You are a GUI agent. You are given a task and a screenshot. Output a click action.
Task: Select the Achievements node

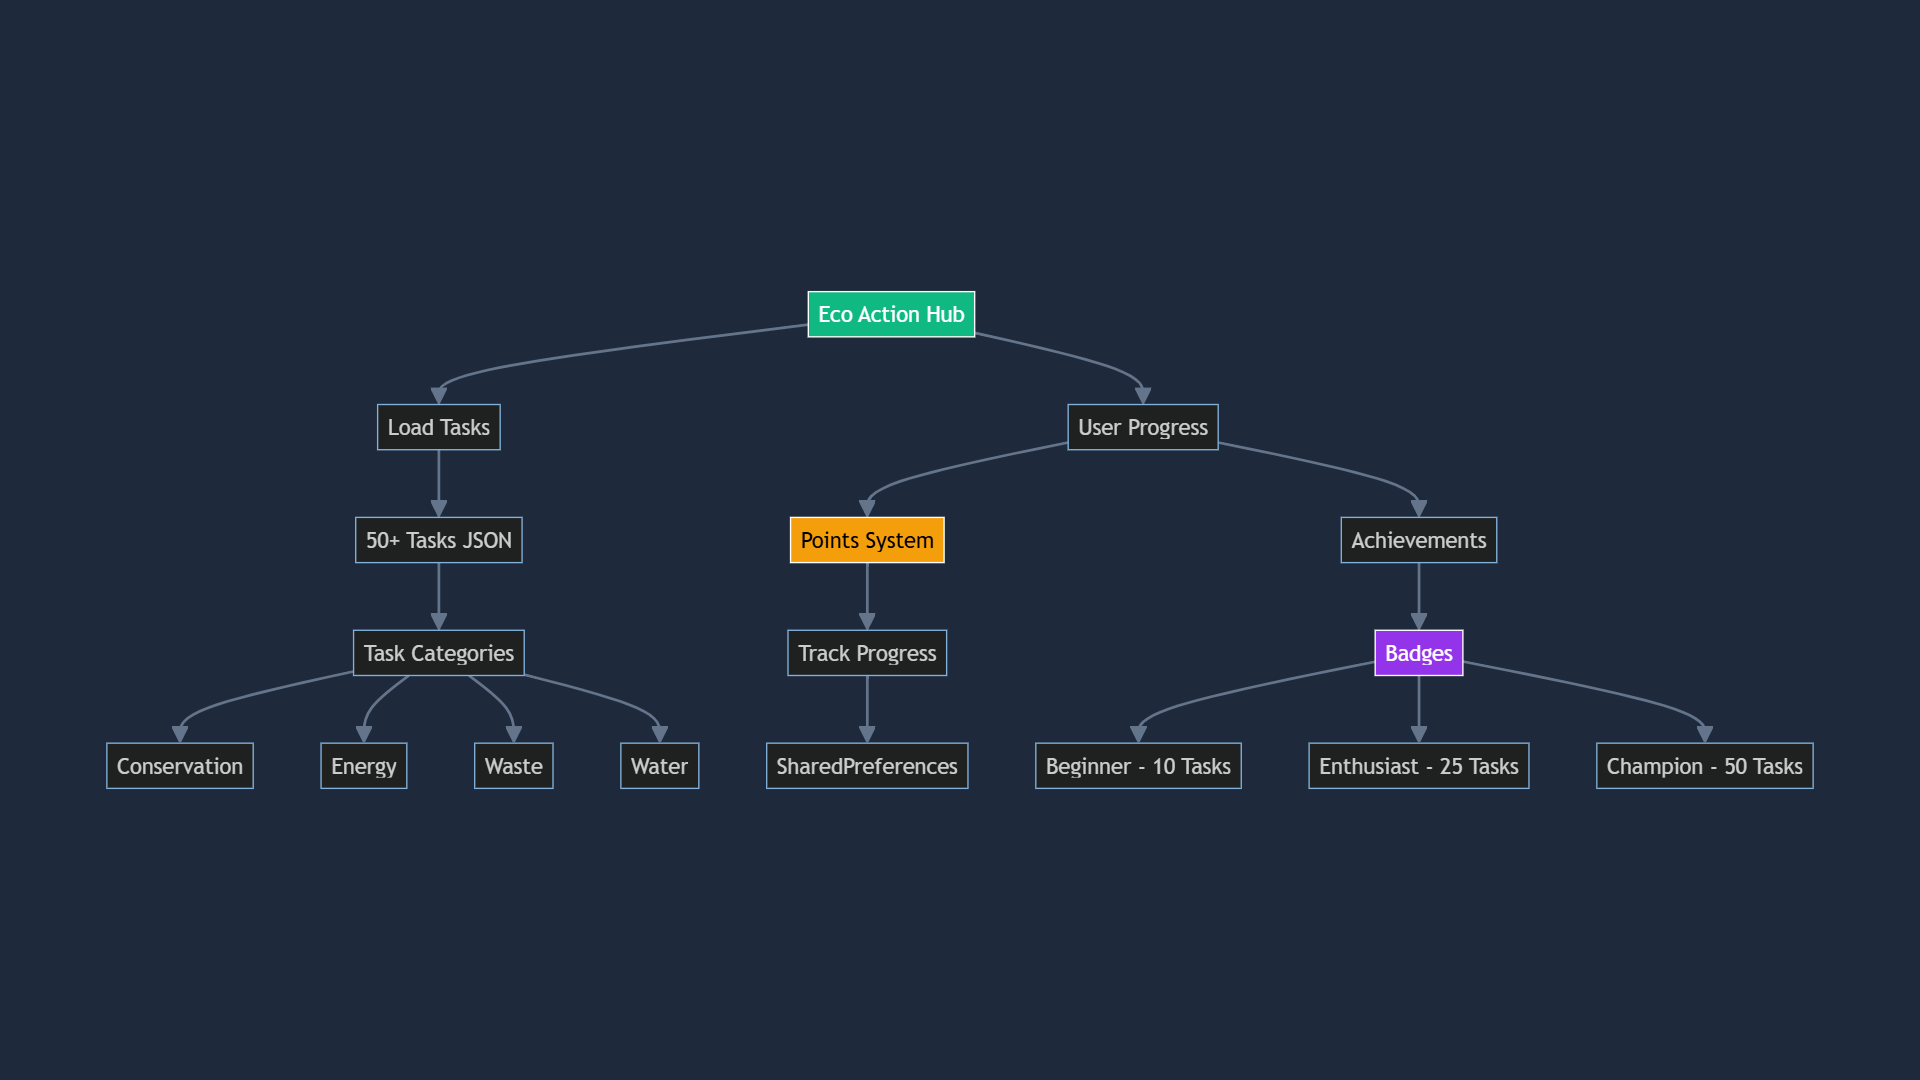[1418, 540]
